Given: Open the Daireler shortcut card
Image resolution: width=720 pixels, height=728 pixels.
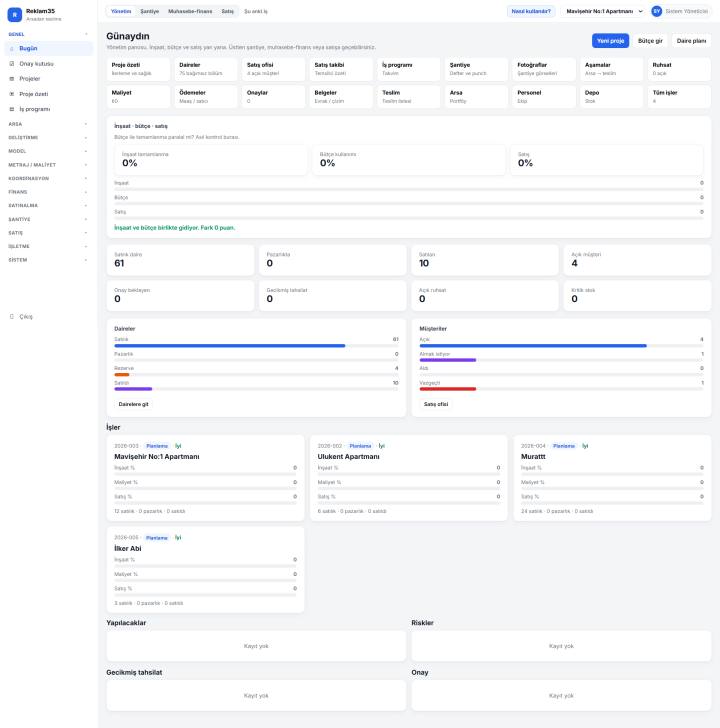Looking at the screenshot, I should coord(206,69).
